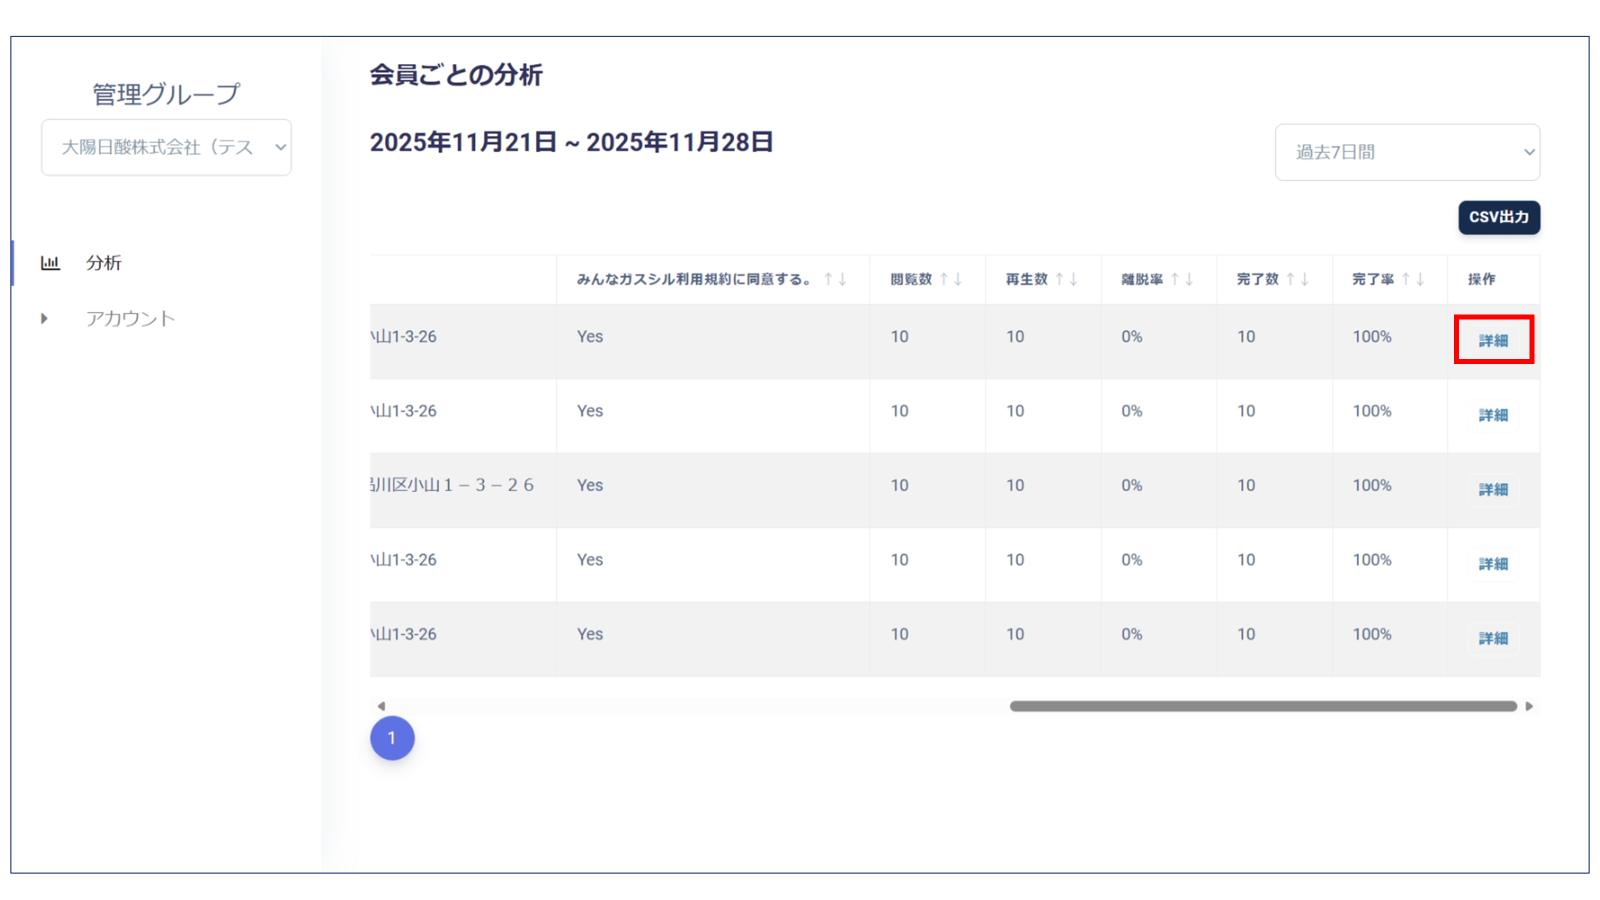The height and width of the screenshot is (900, 1600).
Task: Sort 再生数 descending using its down arrow
Action: (x=1071, y=280)
